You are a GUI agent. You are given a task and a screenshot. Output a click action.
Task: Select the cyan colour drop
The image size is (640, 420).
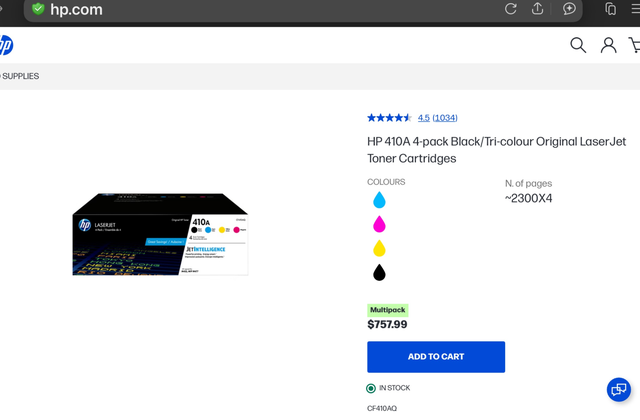click(x=379, y=200)
